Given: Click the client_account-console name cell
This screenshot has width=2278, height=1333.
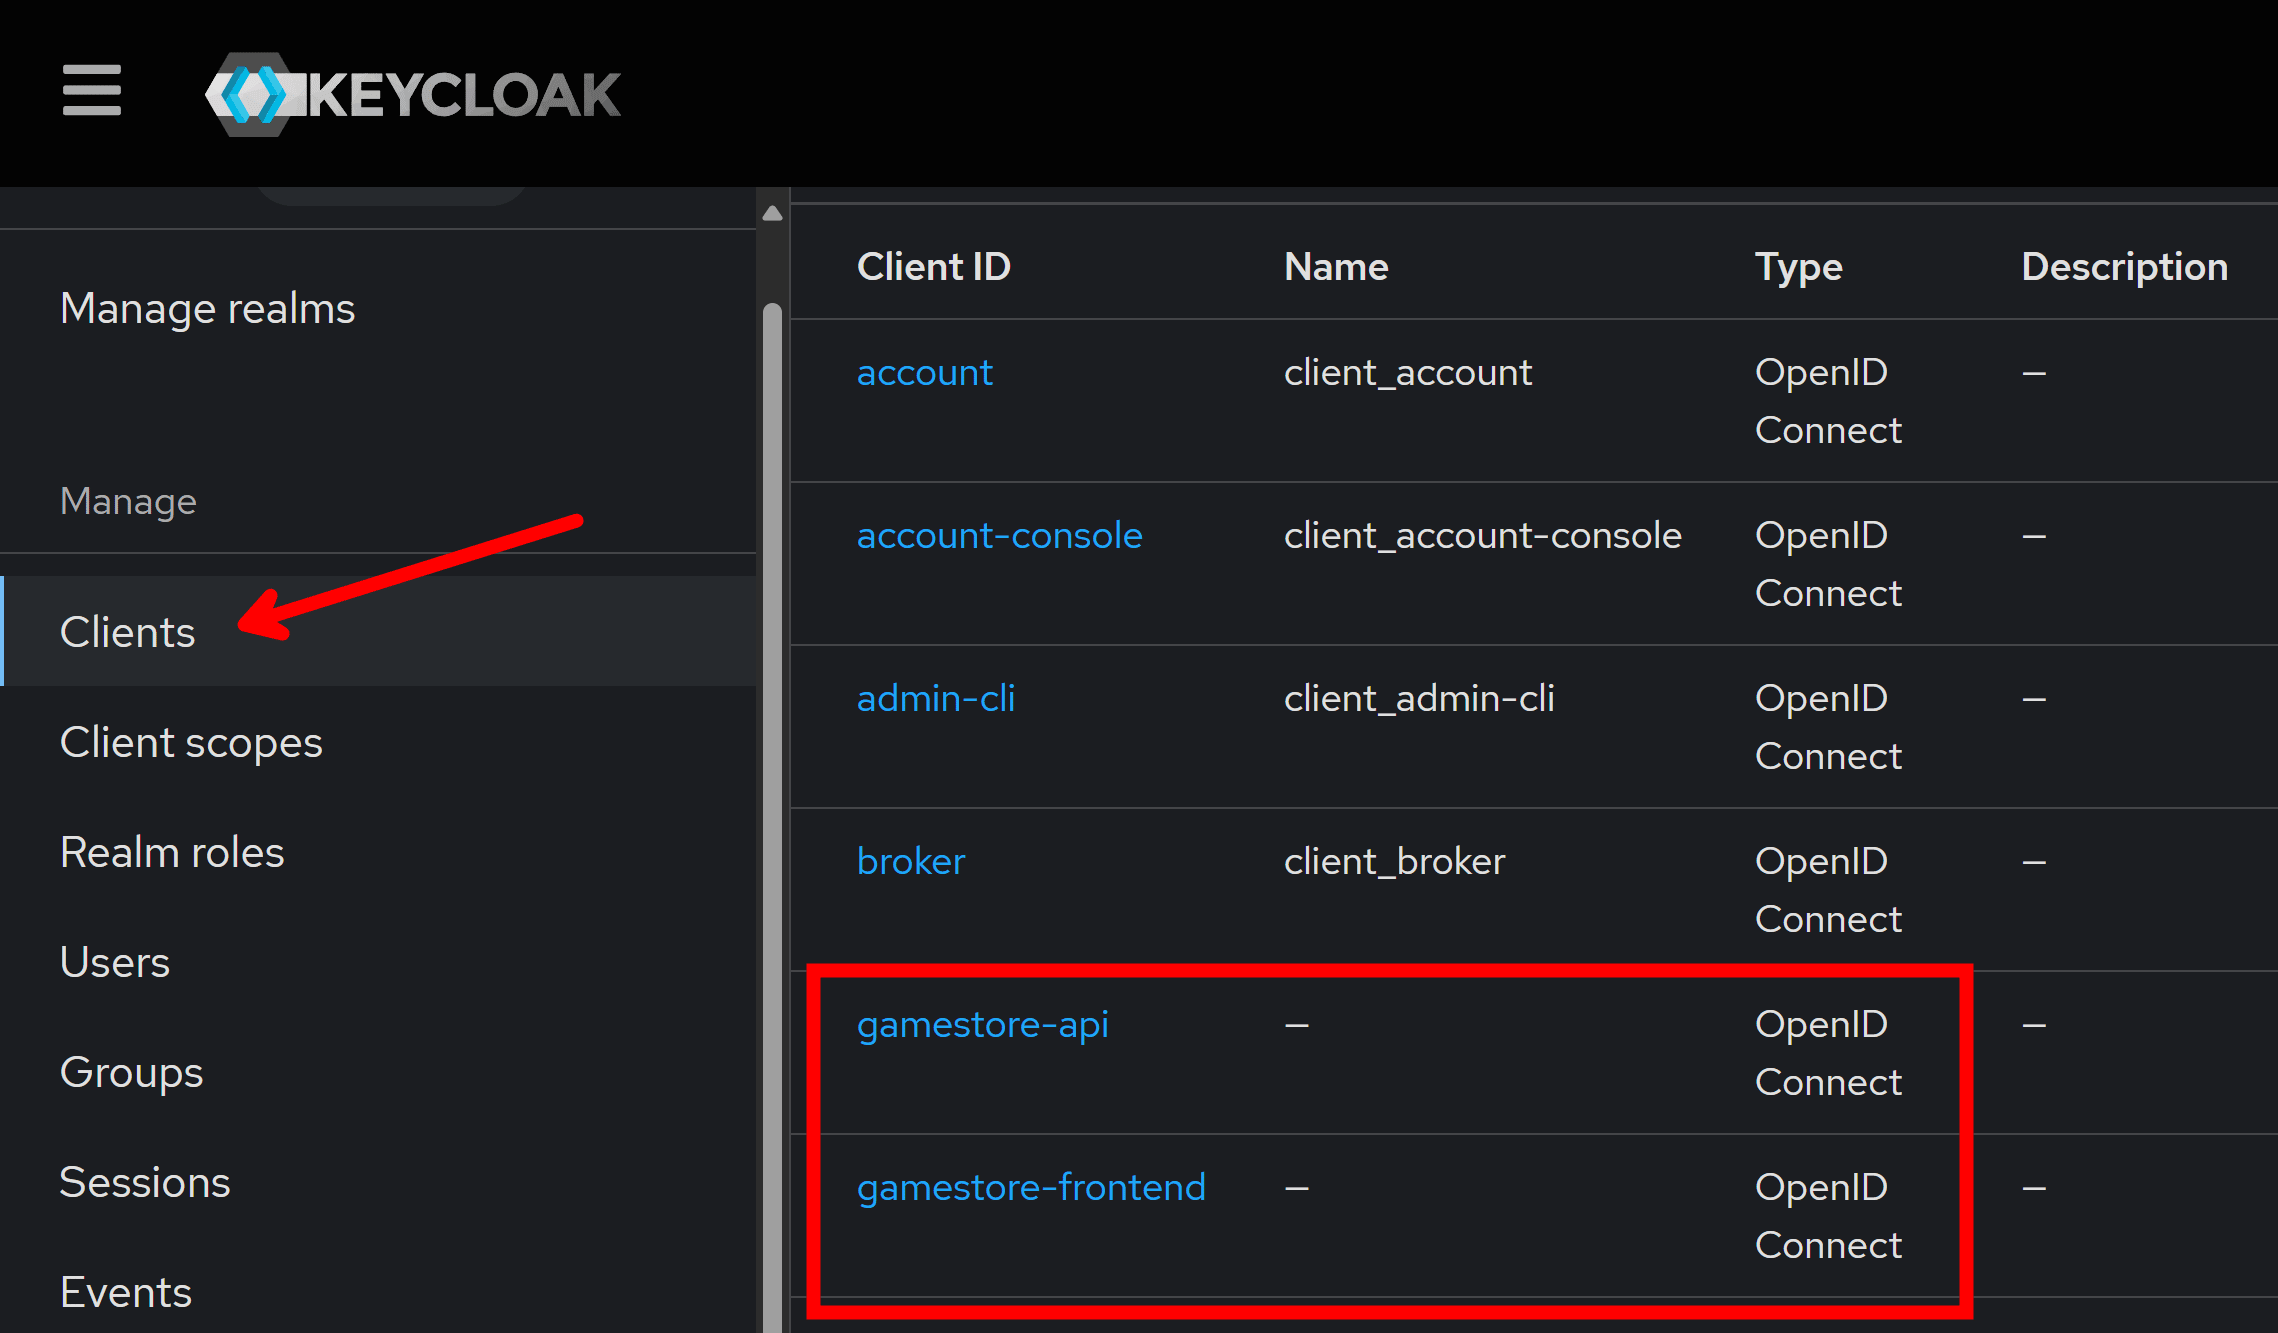Looking at the screenshot, I should [x=1483, y=535].
